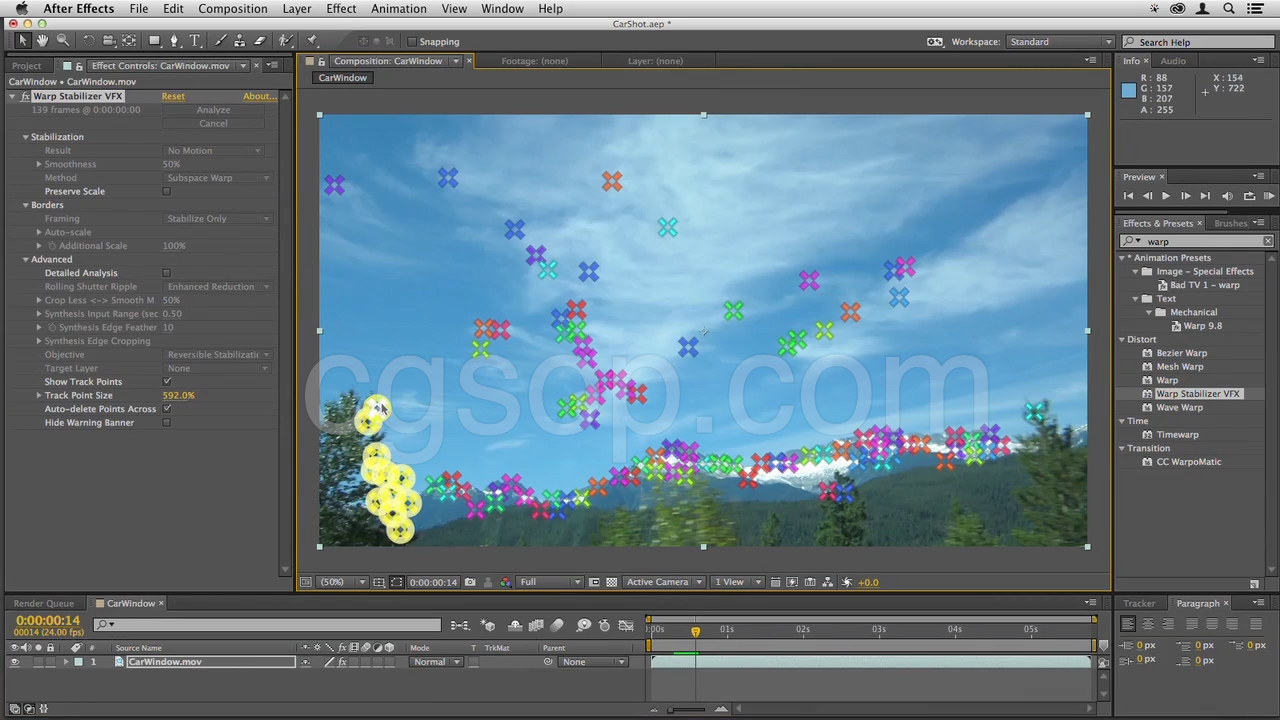Click the Track Point Size value 592.0%

click(178, 396)
